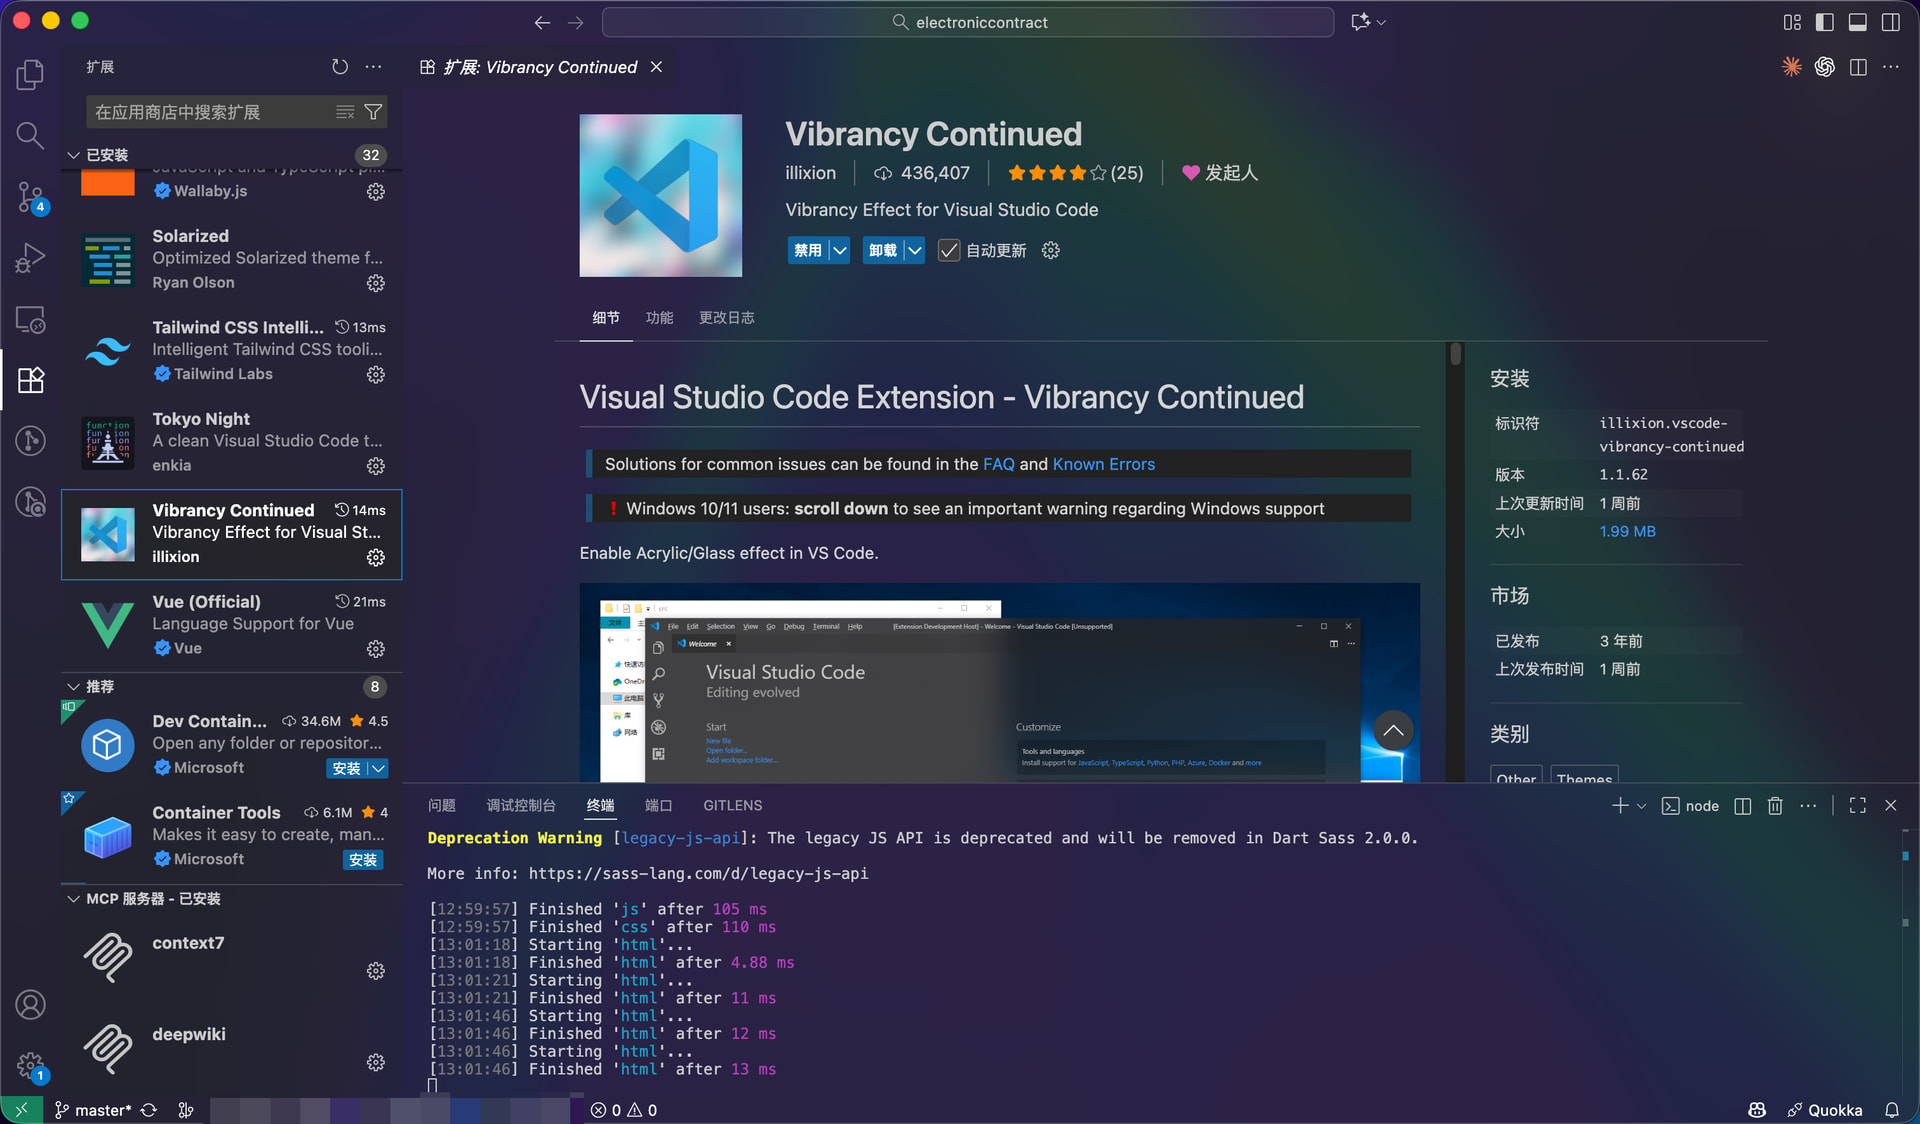Open gear settings for context7 MCP server
This screenshot has height=1124, width=1920.
376,971
